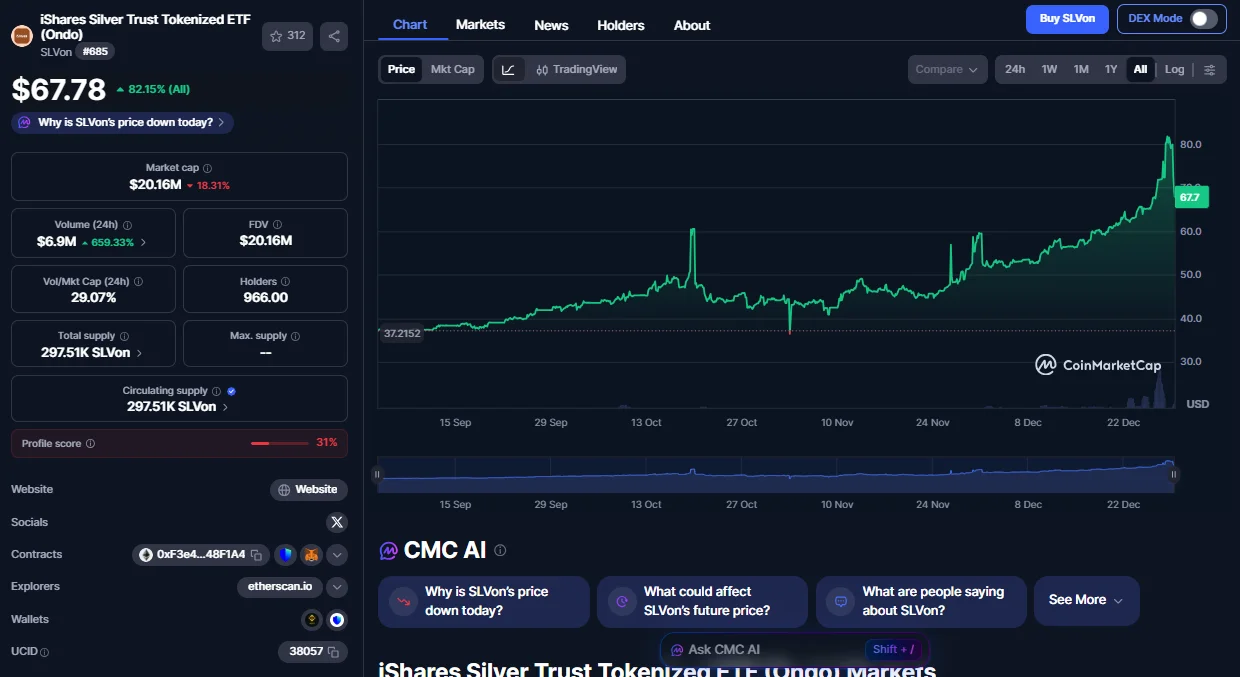1240x677 pixels.
Task: Open the Compare dropdown
Action: [946, 70]
